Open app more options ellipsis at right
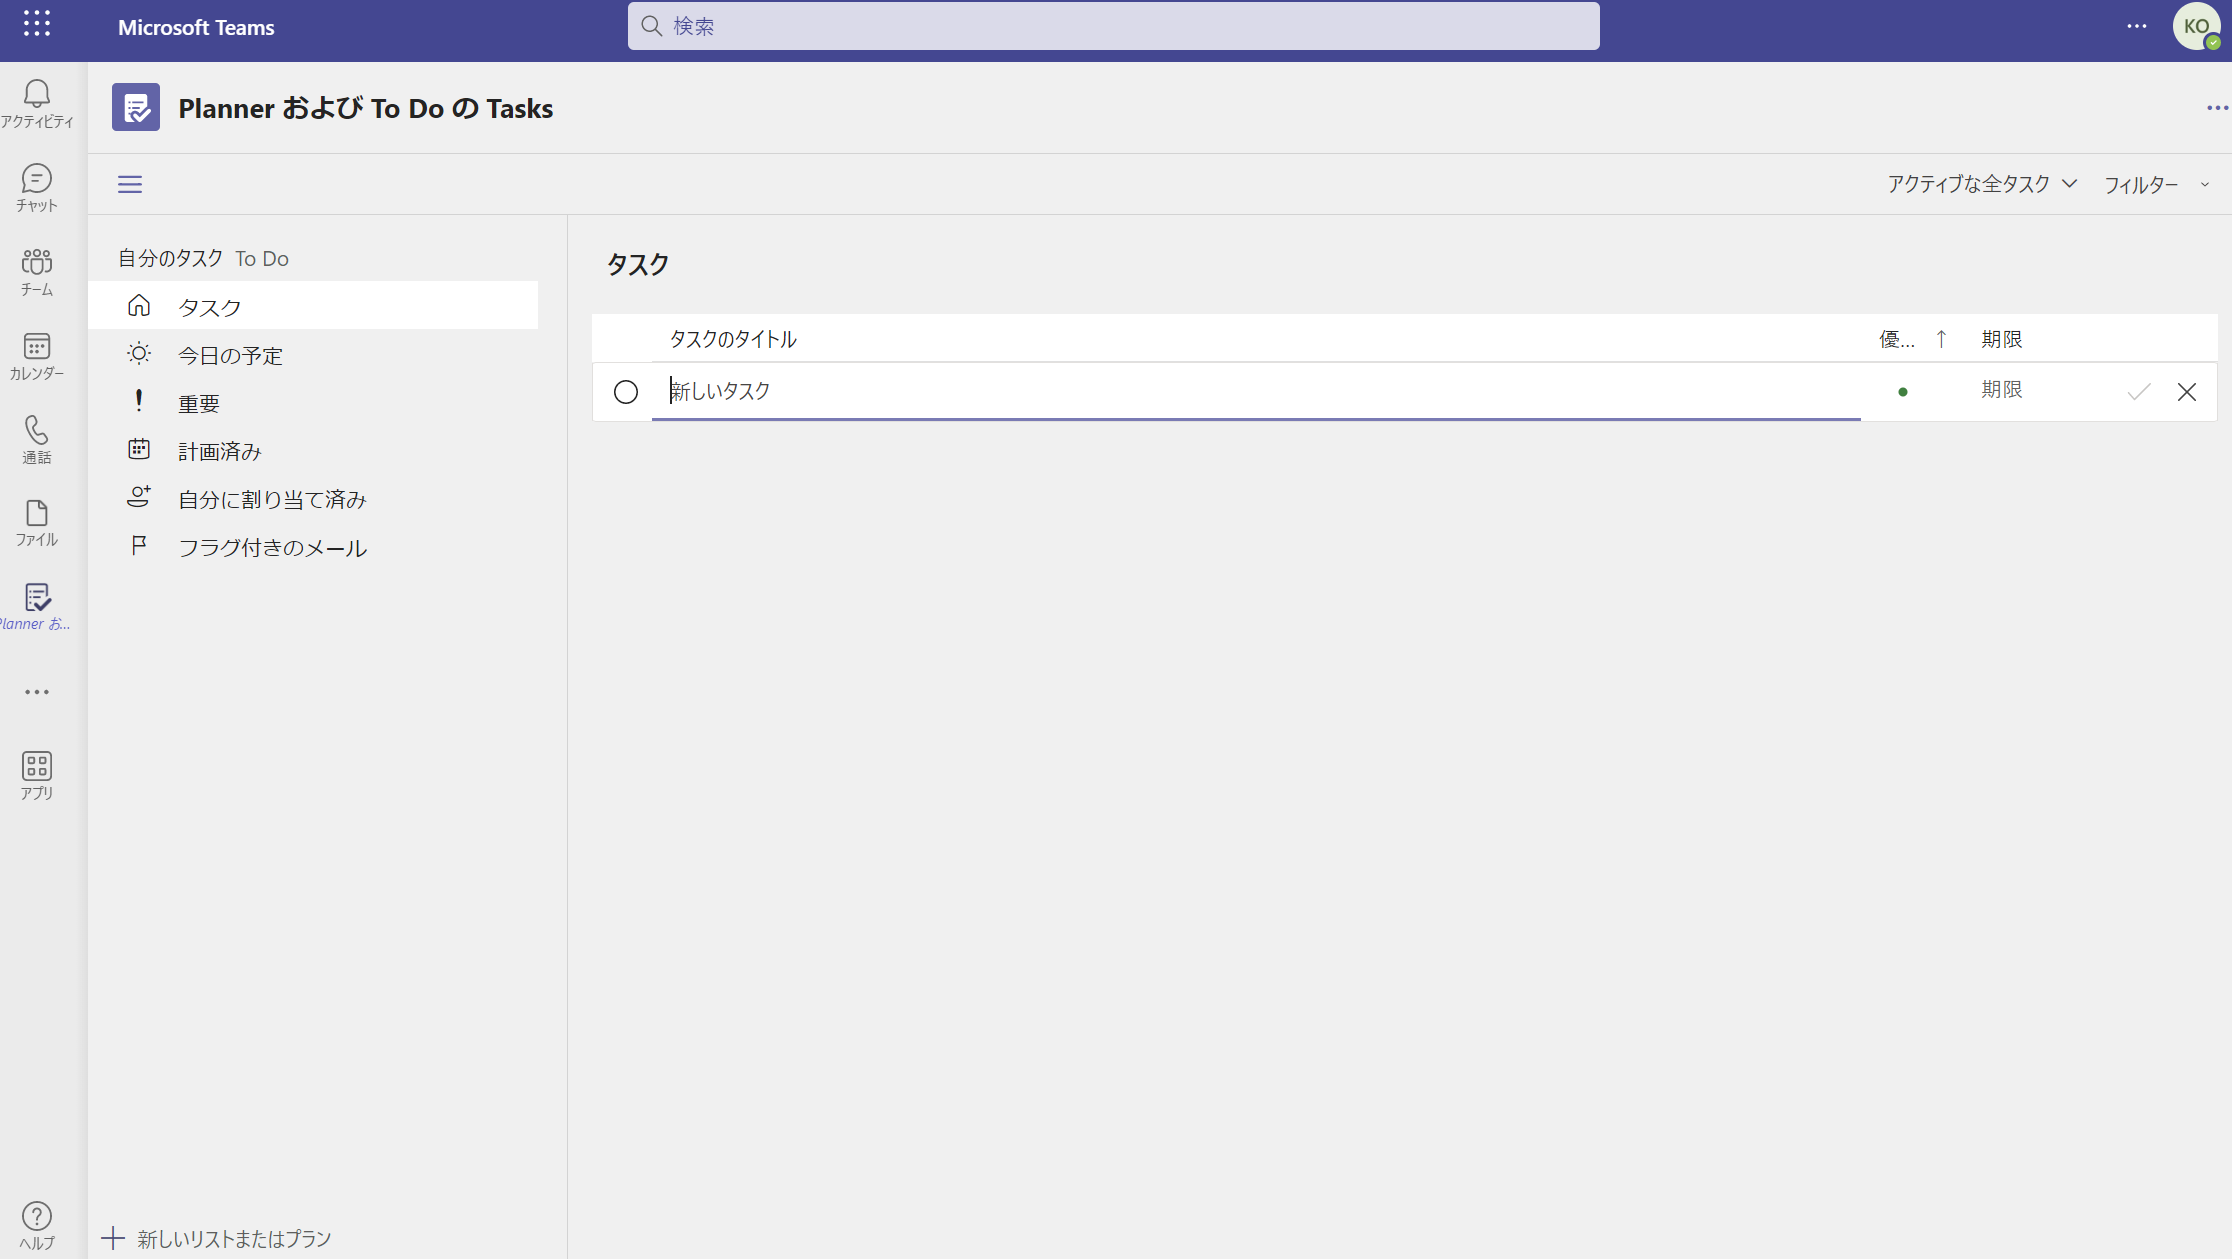2232x1259 pixels. [x=2217, y=108]
